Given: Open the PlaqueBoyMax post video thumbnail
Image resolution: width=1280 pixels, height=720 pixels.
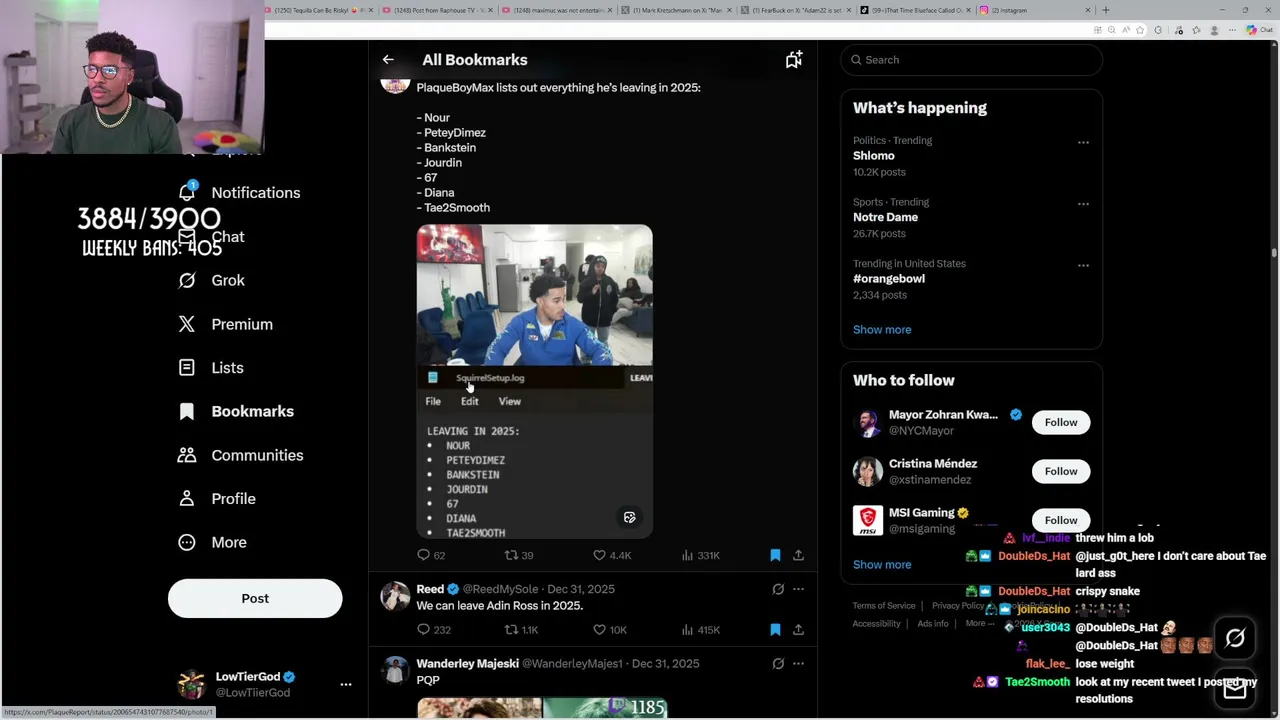Looking at the screenshot, I should 534,382.
